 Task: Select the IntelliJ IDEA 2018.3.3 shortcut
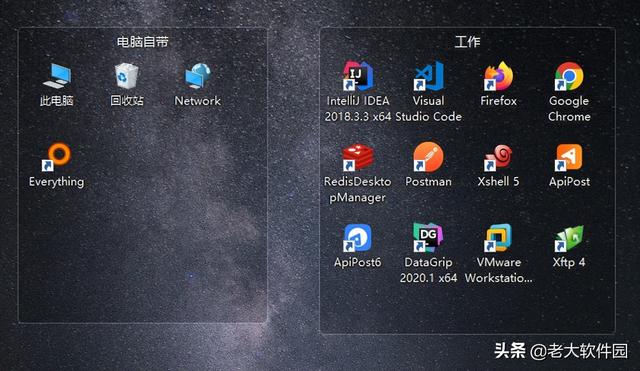(x=358, y=76)
